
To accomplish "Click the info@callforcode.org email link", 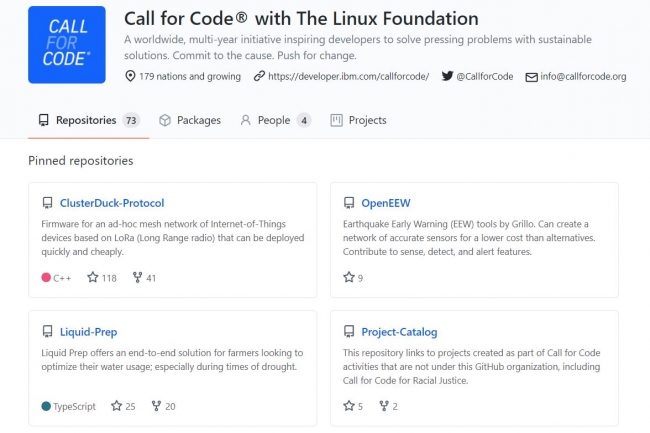I will [583, 76].
